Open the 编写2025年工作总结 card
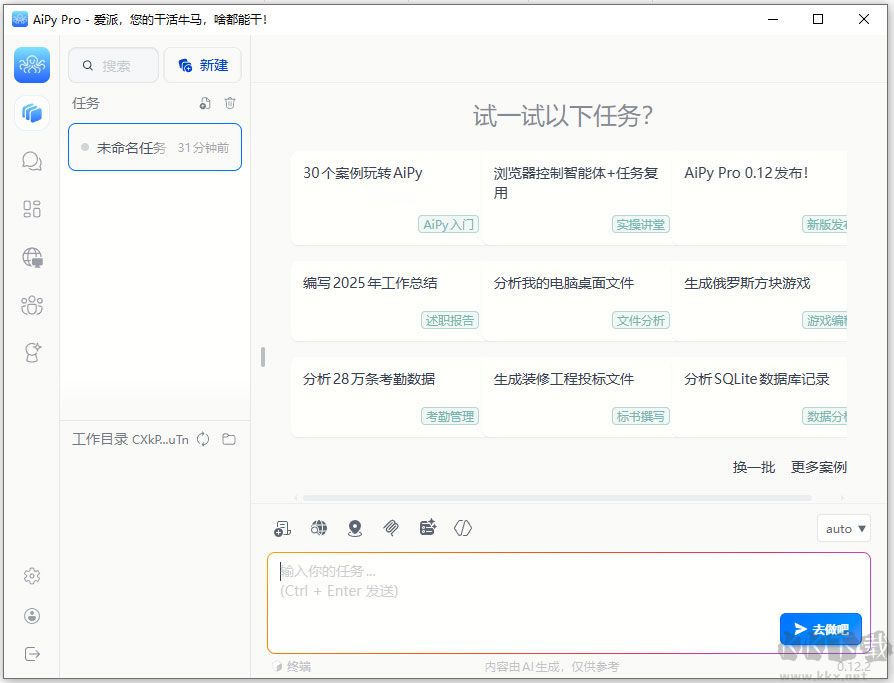This screenshot has height=683, width=894. 387,301
